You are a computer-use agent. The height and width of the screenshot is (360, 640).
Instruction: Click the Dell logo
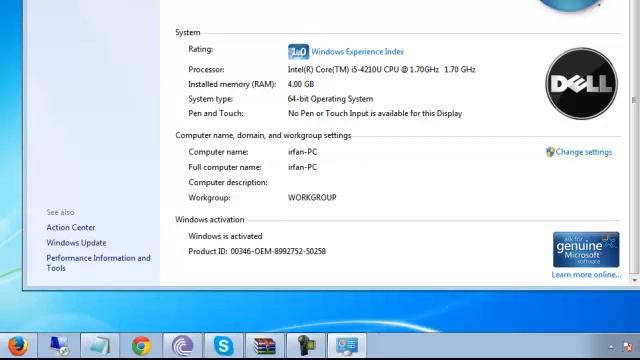(x=581, y=84)
